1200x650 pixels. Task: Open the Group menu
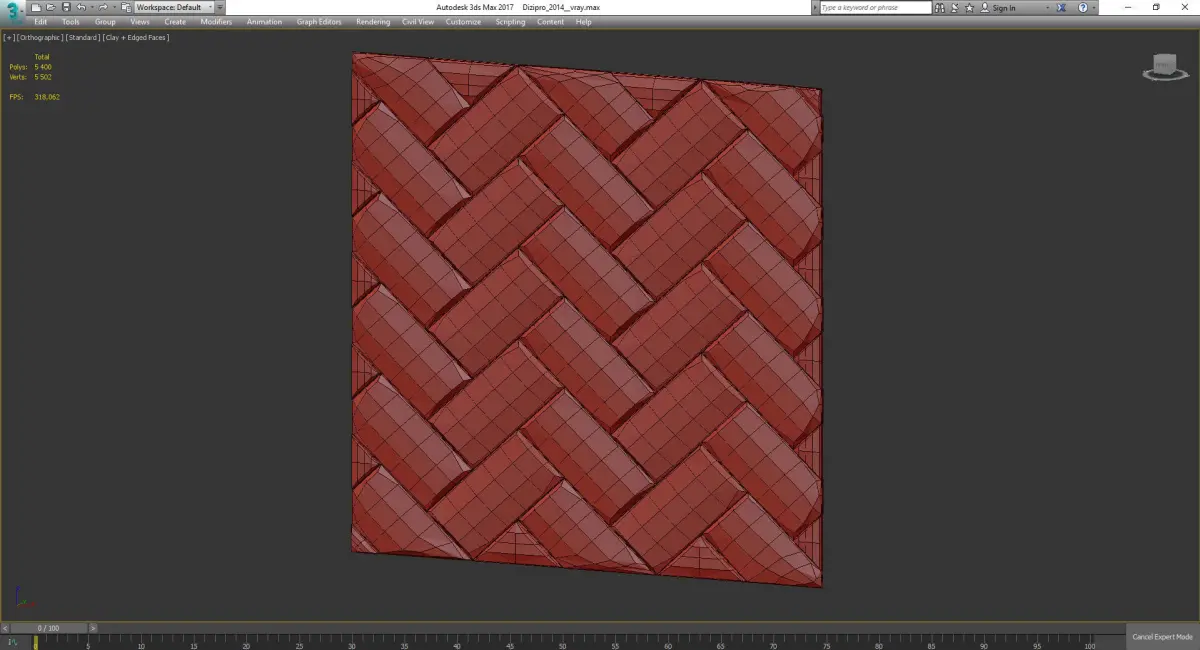coord(105,22)
